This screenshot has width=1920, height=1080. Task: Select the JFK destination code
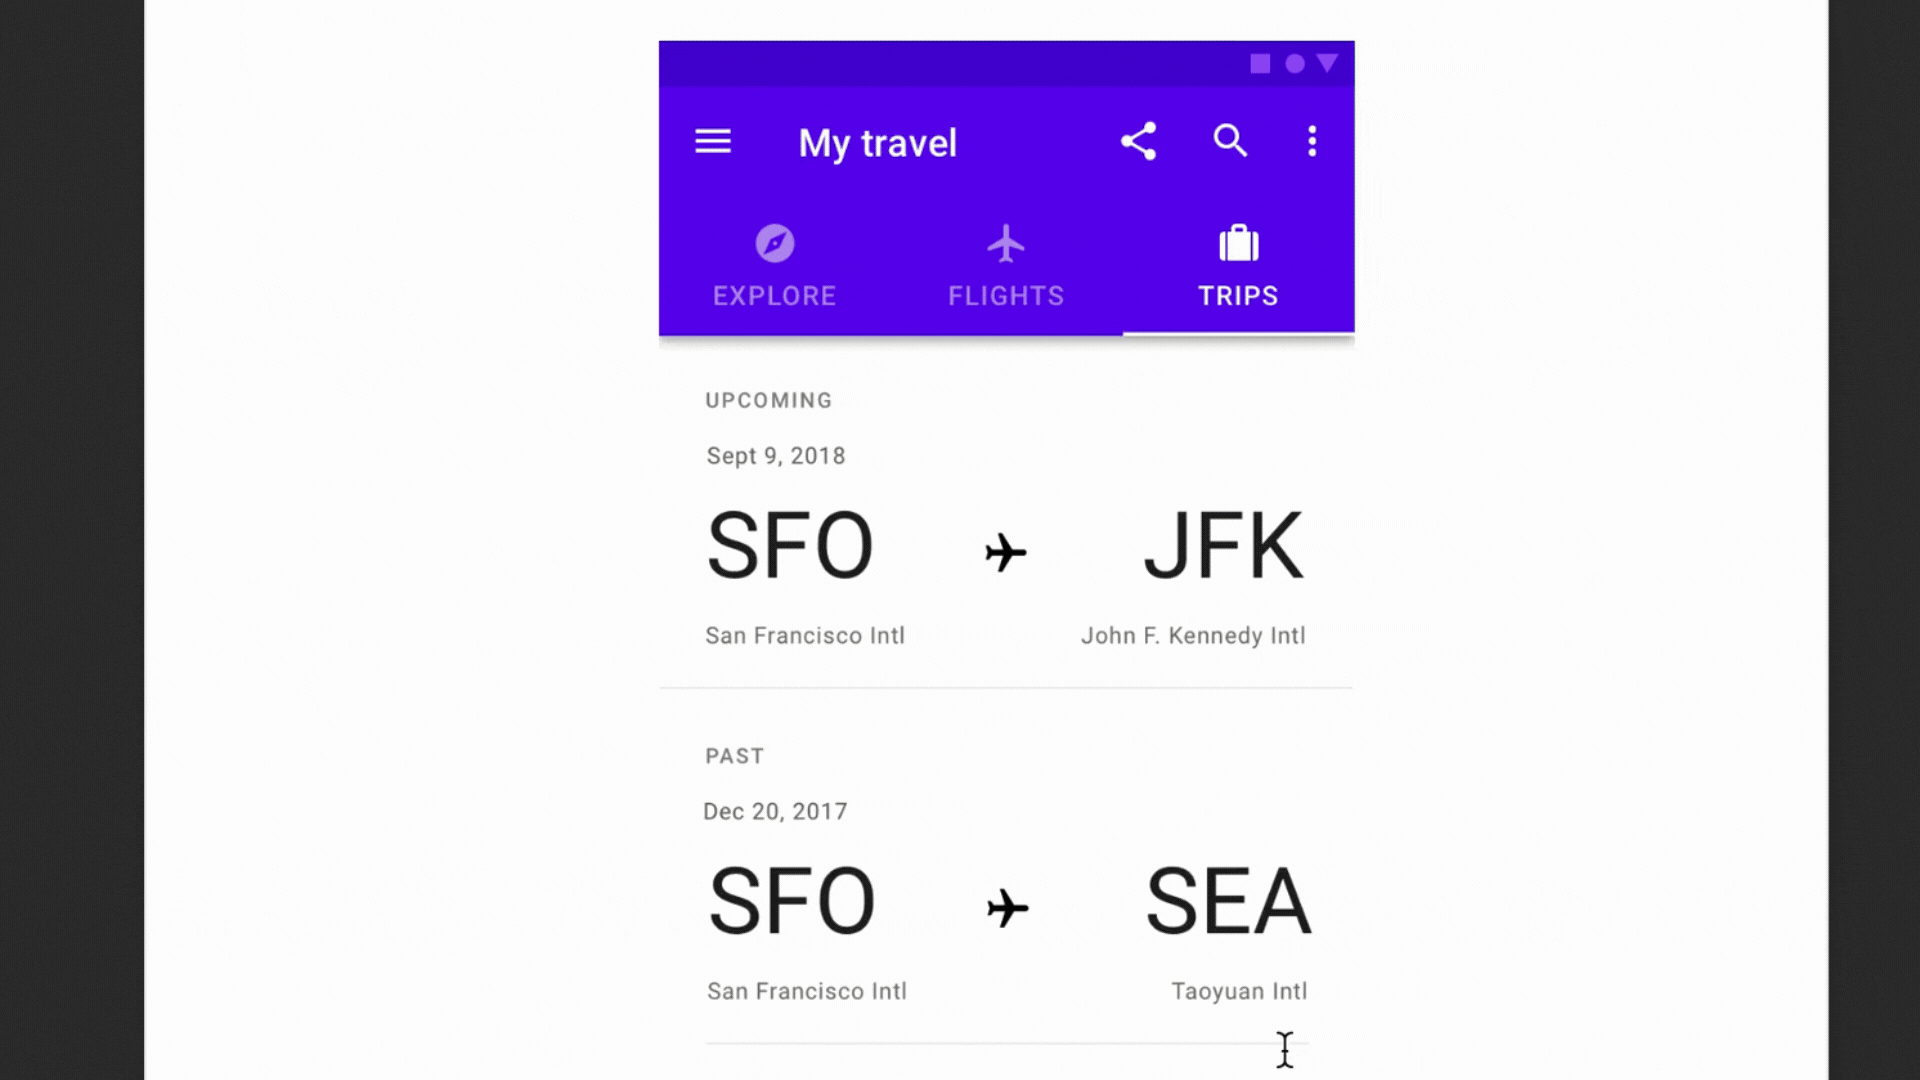pyautogui.click(x=1223, y=546)
